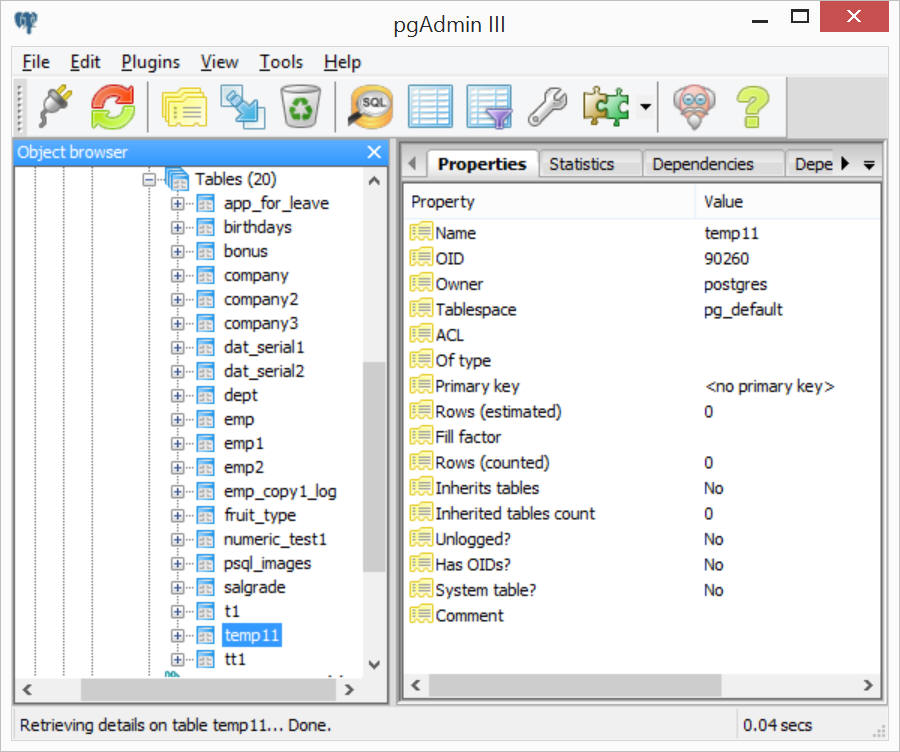This screenshot has height=752, width=900.
Task: Click the Drop object recycle bin icon
Action: 300,106
